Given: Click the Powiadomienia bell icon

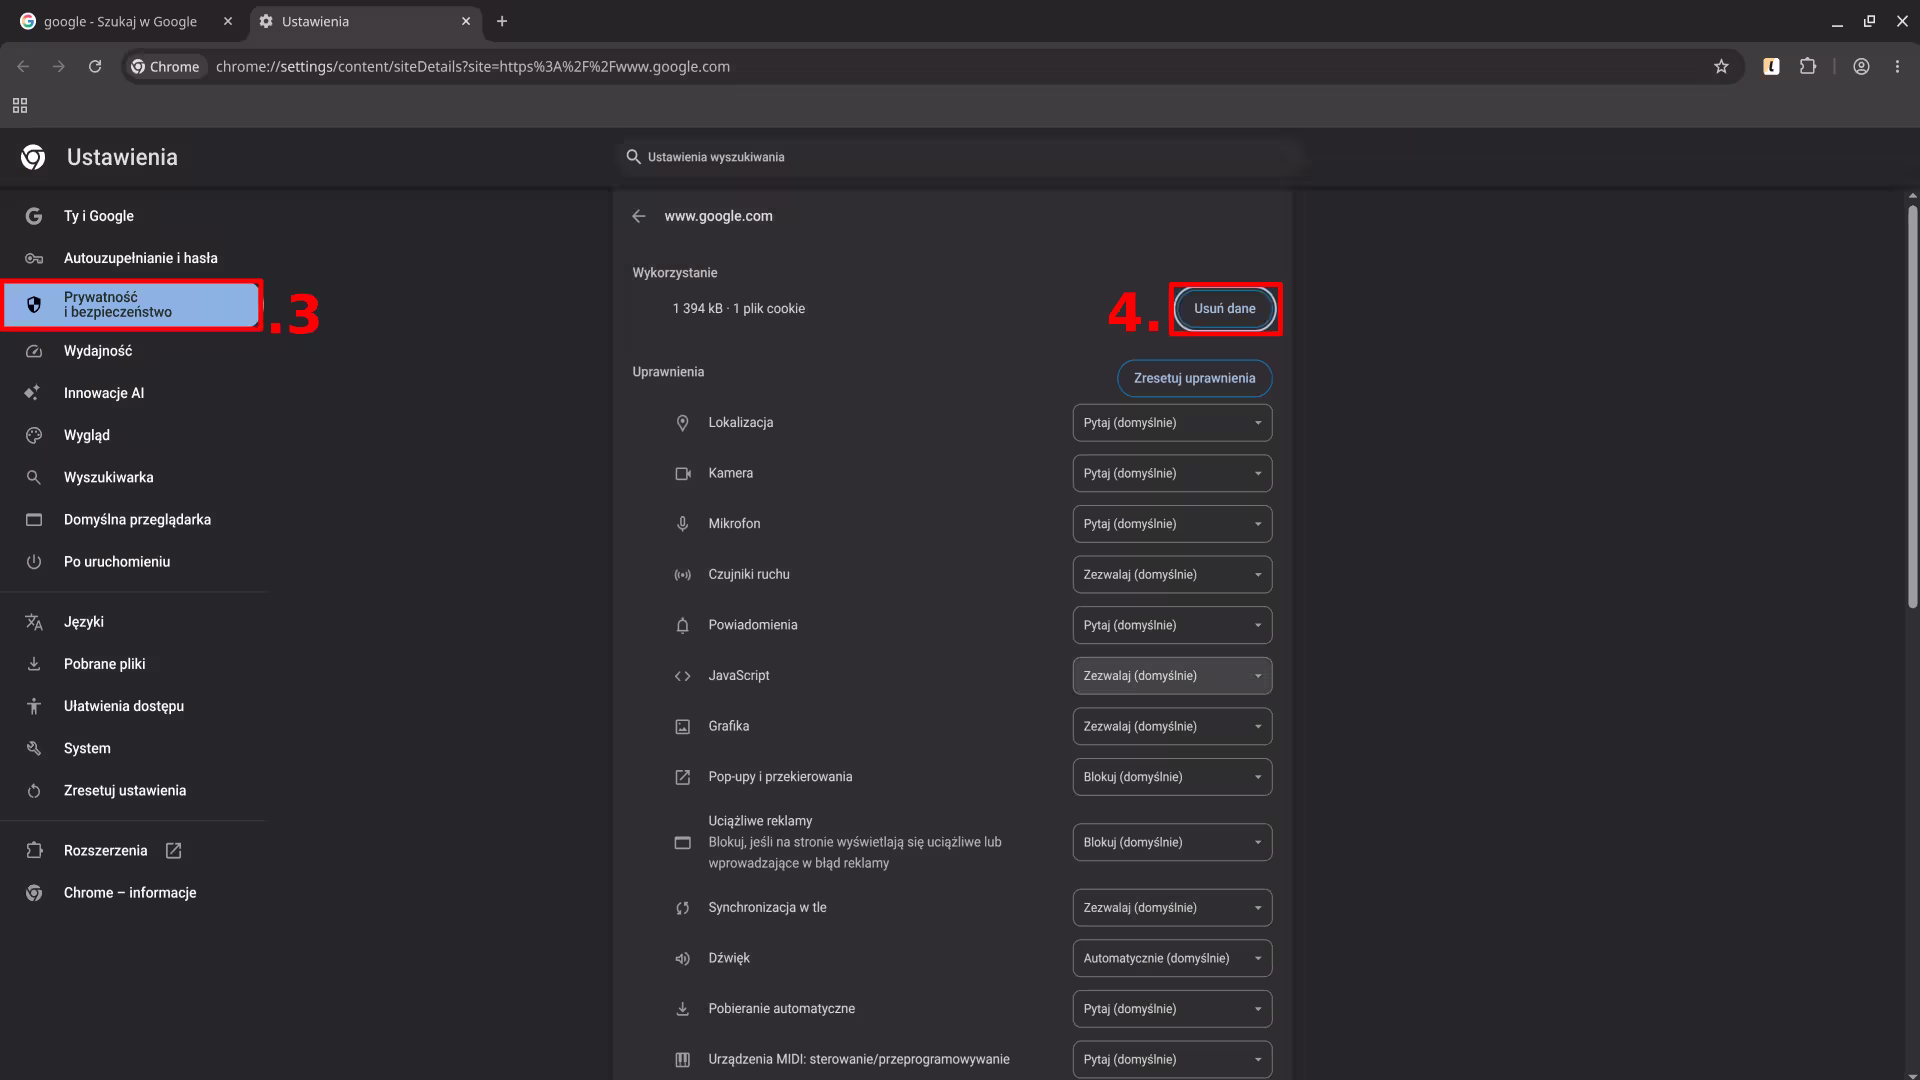Looking at the screenshot, I should pos(683,625).
